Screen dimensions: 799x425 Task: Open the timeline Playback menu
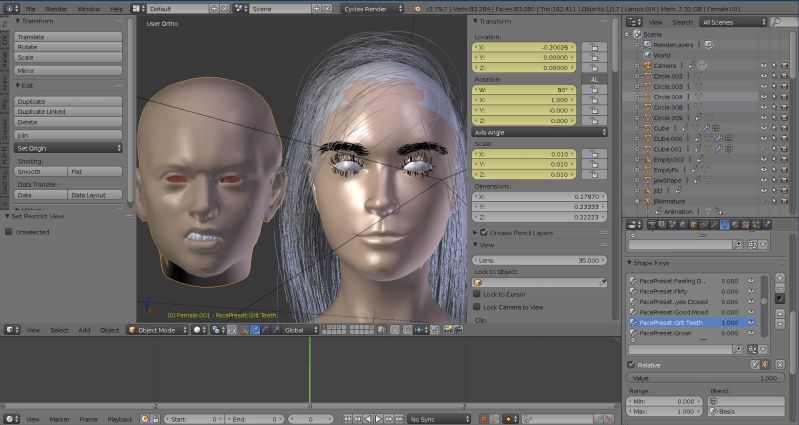point(120,419)
